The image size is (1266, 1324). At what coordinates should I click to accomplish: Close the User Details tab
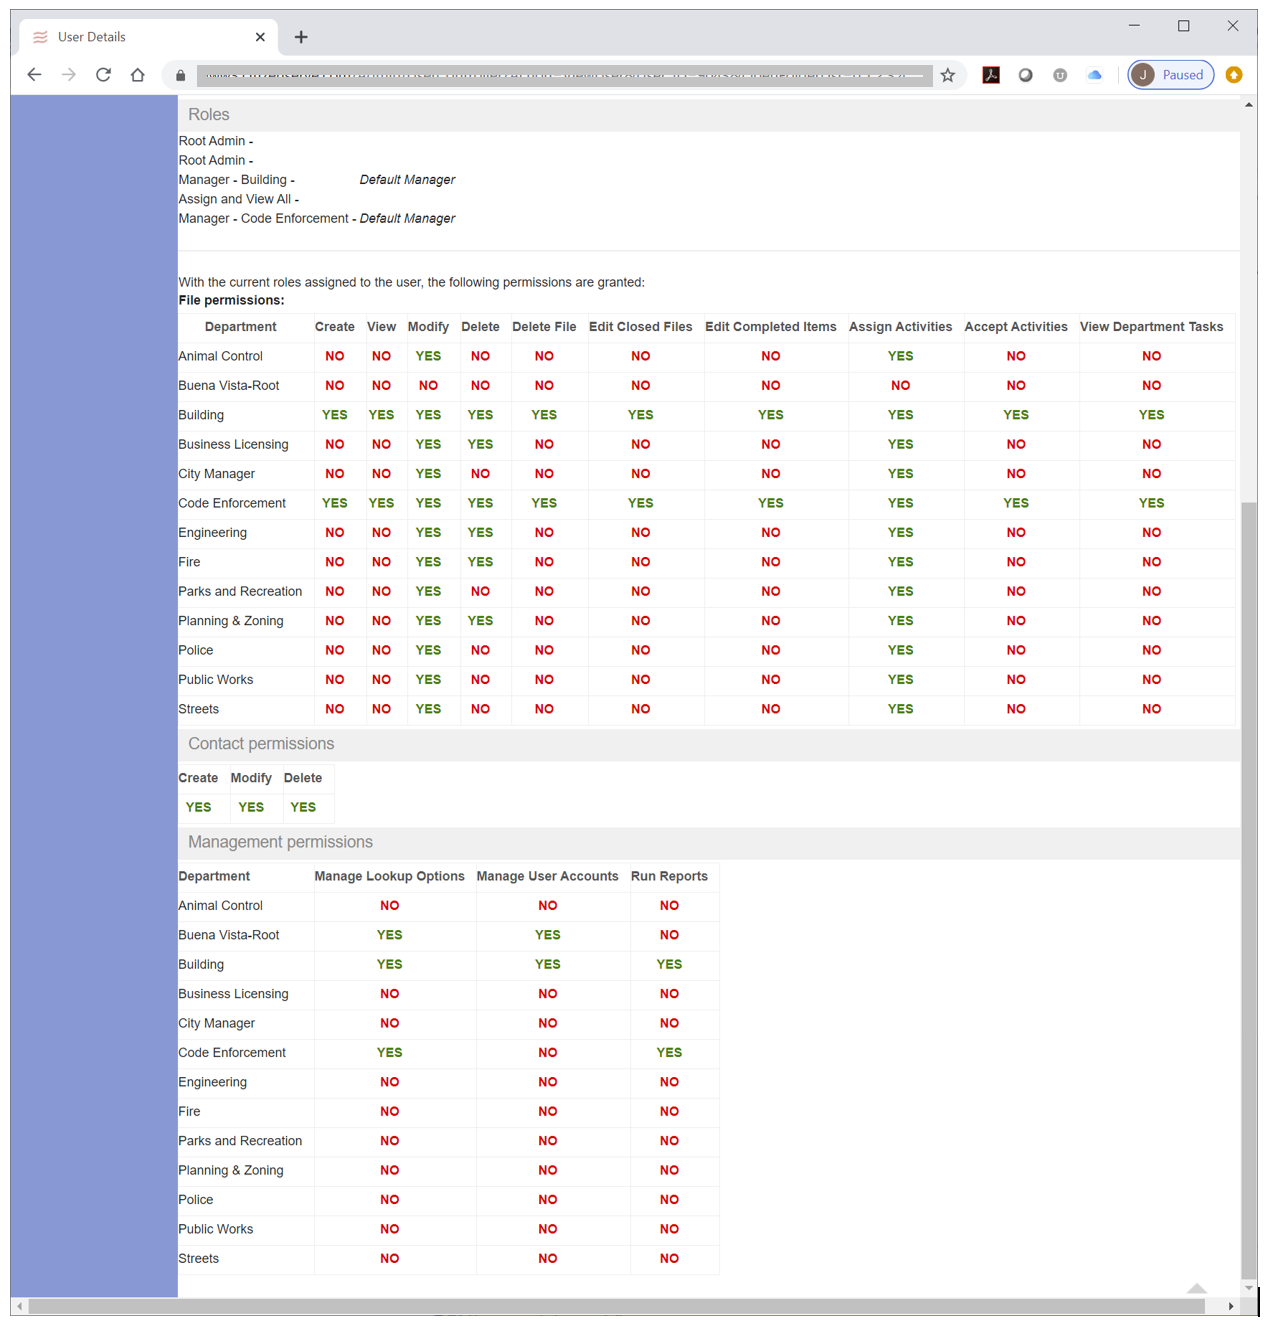tap(260, 37)
